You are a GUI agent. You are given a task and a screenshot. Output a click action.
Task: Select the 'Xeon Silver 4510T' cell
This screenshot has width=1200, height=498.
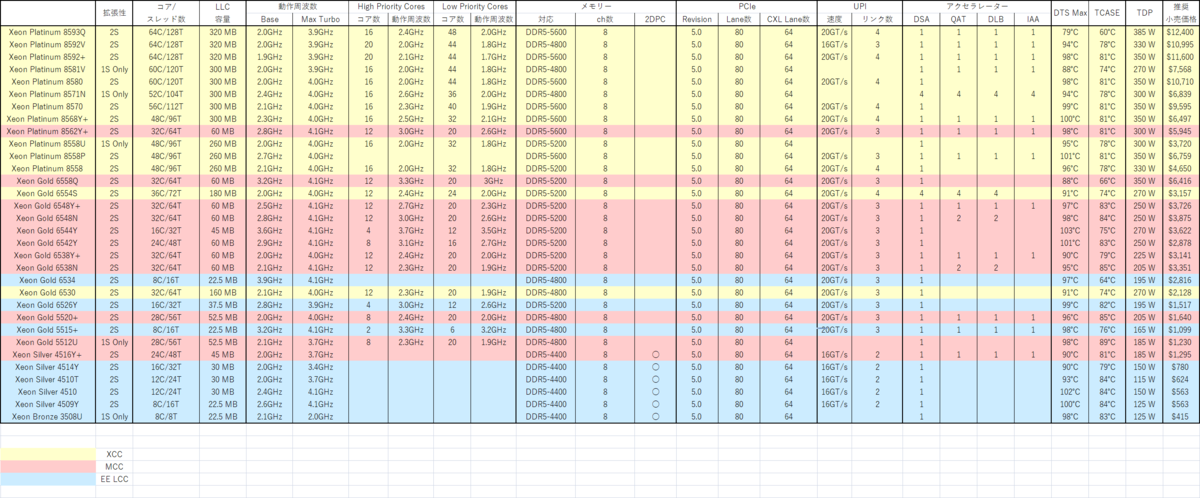47,379
